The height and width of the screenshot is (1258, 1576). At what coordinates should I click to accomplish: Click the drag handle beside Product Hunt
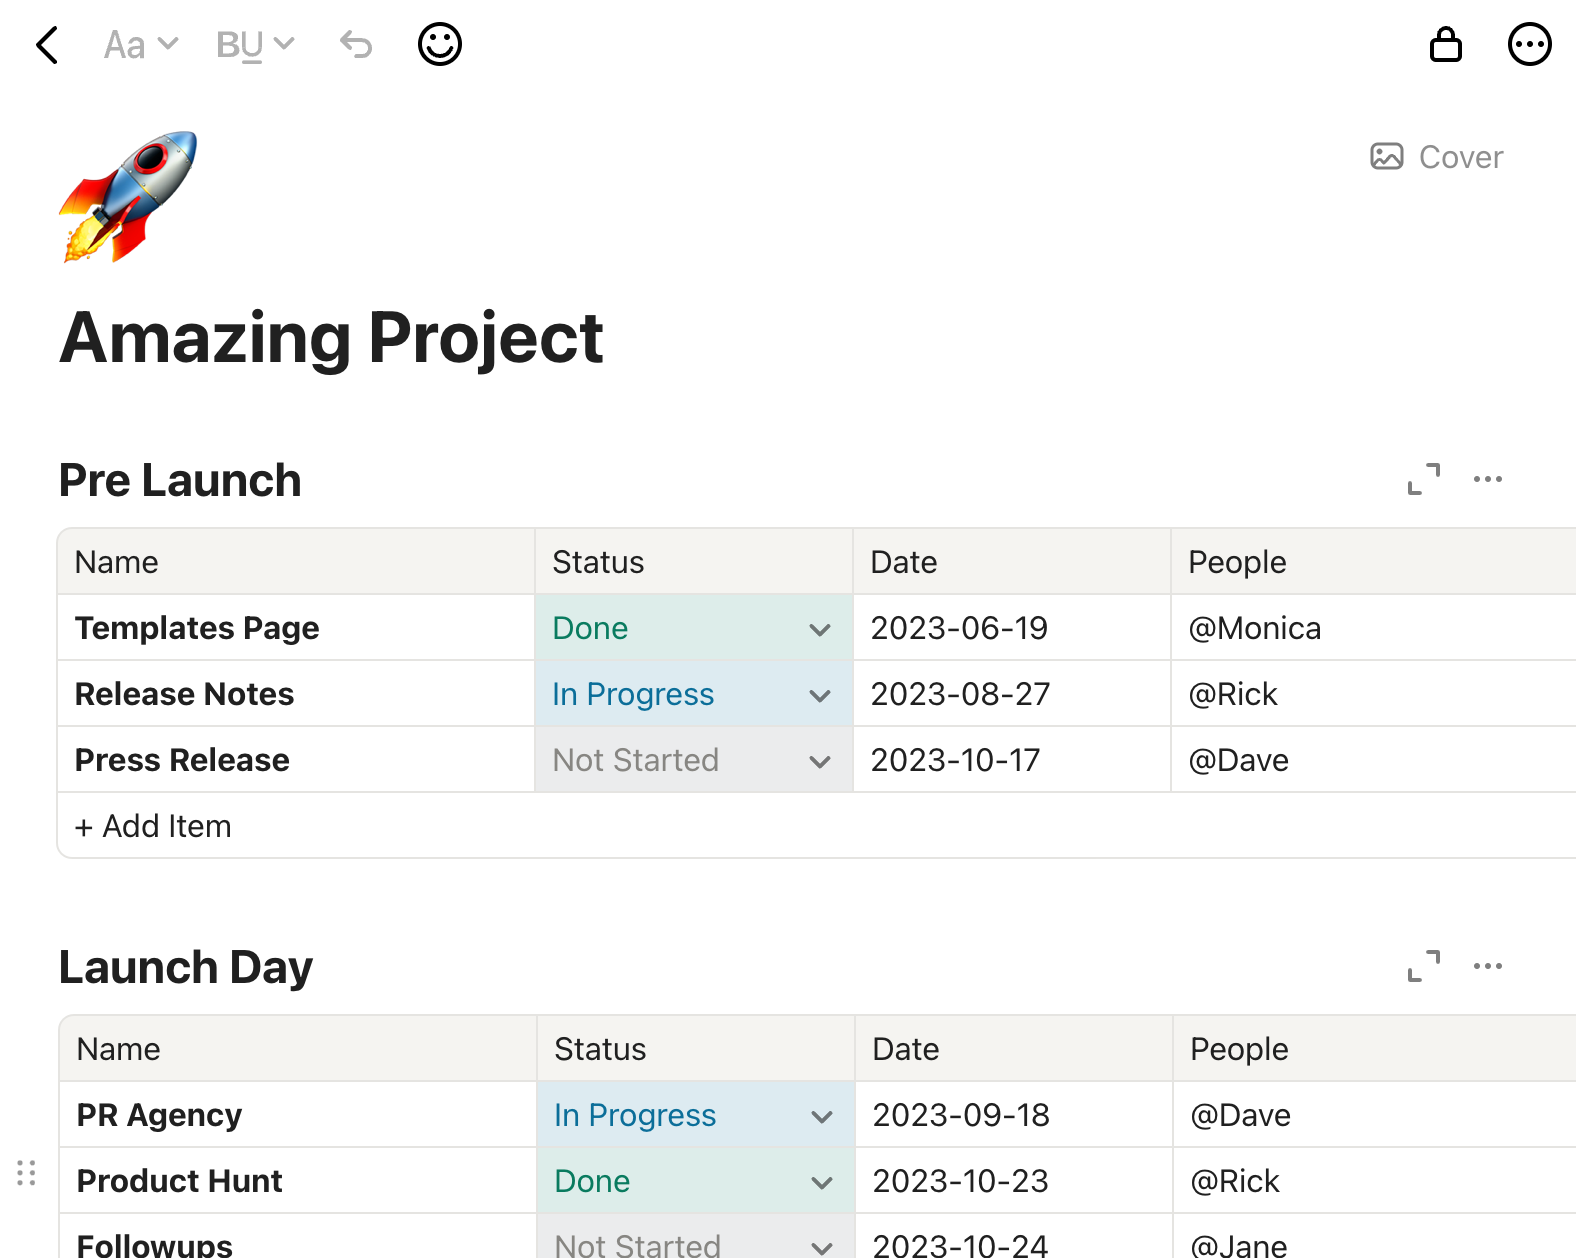[x=27, y=1173]
